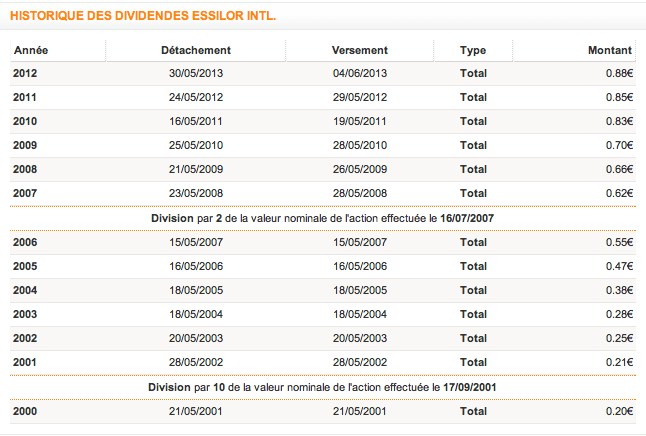
Task: Click the 'Versement' column header
Action: 359,50
